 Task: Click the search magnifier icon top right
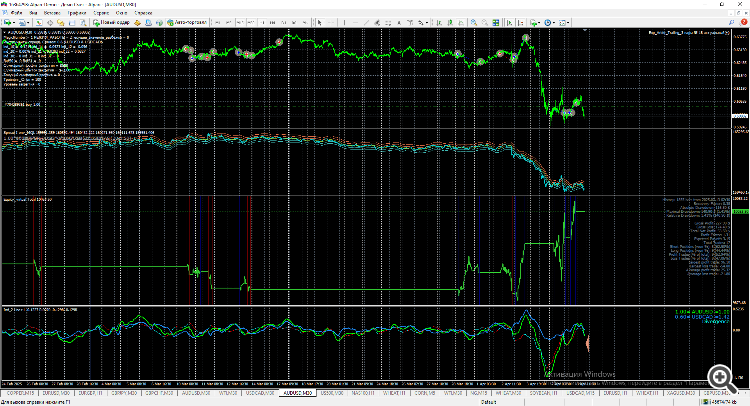(731, 22)
